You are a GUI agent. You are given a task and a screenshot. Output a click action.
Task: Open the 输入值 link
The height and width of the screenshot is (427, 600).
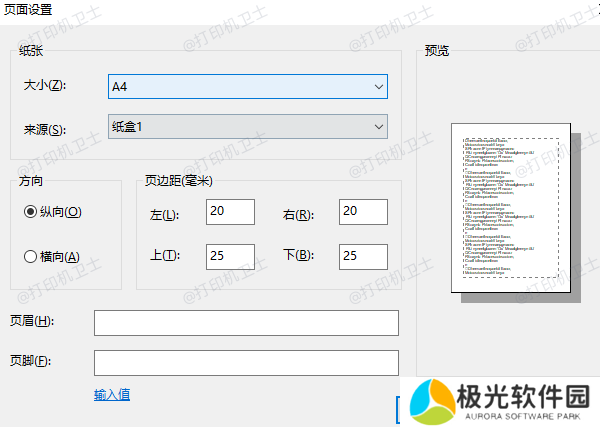112,394
